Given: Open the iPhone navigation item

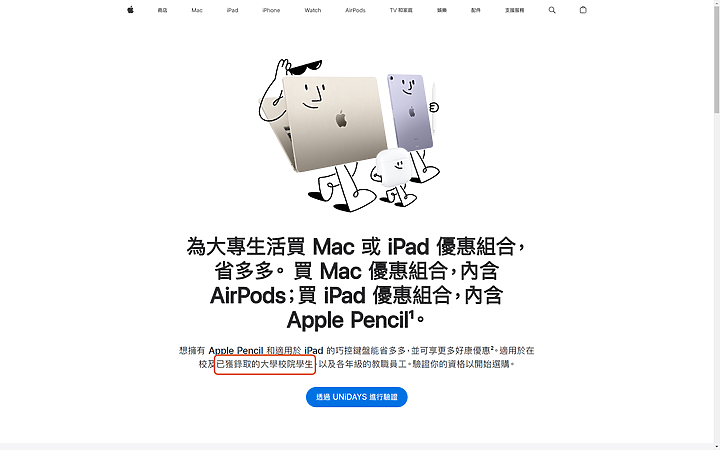Looking at the screenshot, I should point(271,10).
